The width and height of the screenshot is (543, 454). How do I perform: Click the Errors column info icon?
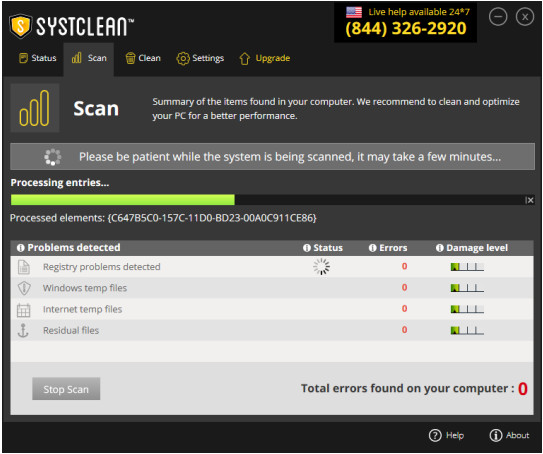pyautogui.click(x=372, y=248)
